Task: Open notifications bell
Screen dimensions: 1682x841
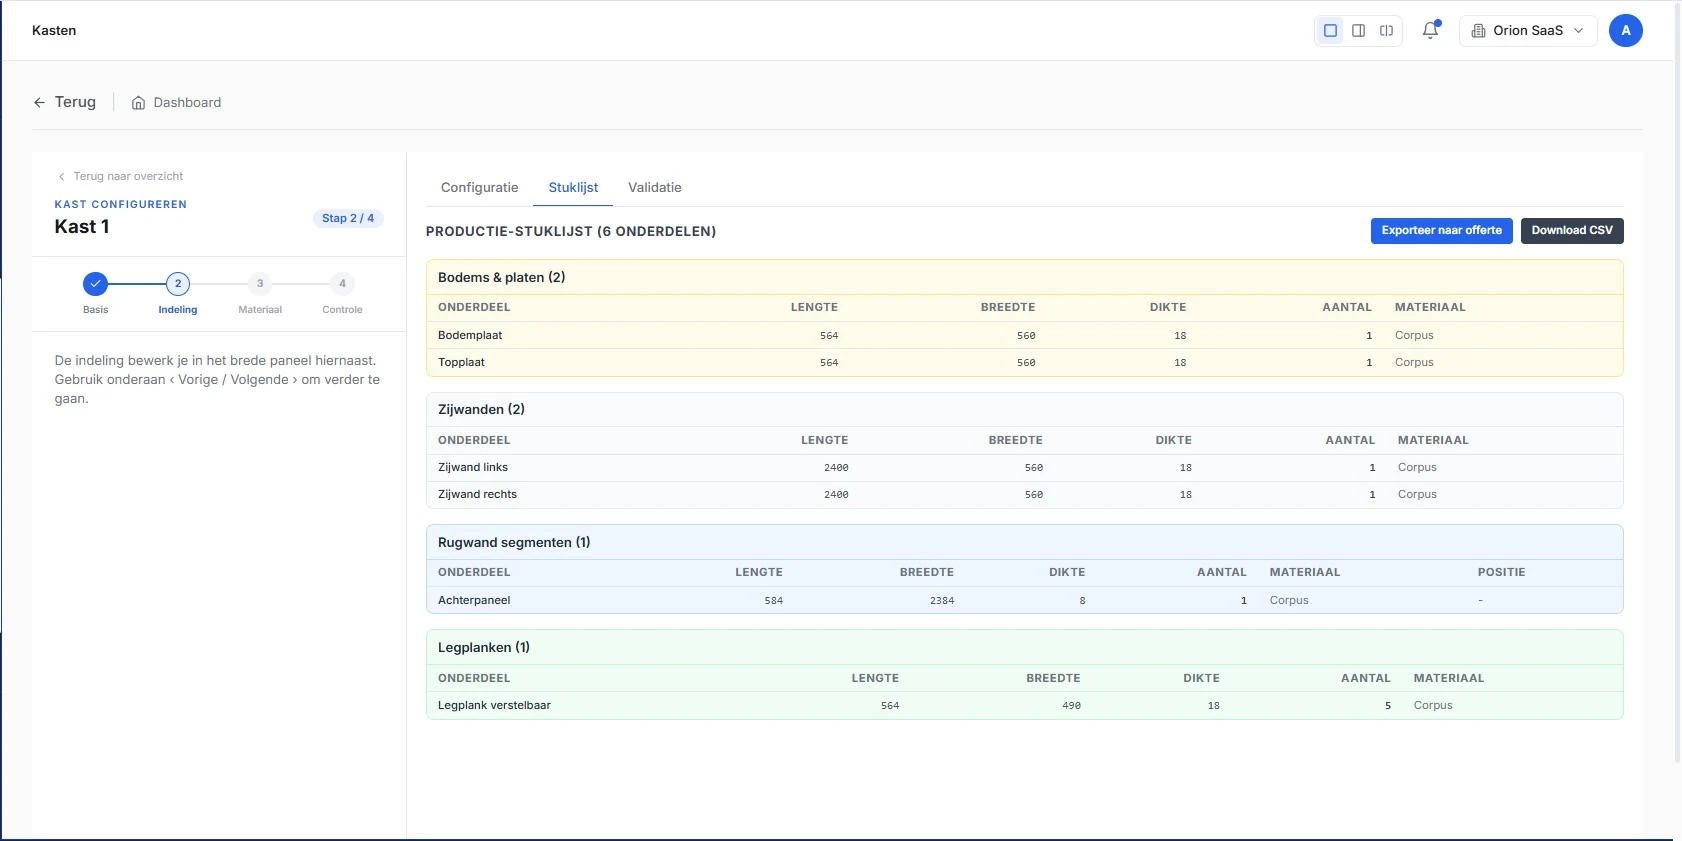Action: click(x=1431, y=30)
